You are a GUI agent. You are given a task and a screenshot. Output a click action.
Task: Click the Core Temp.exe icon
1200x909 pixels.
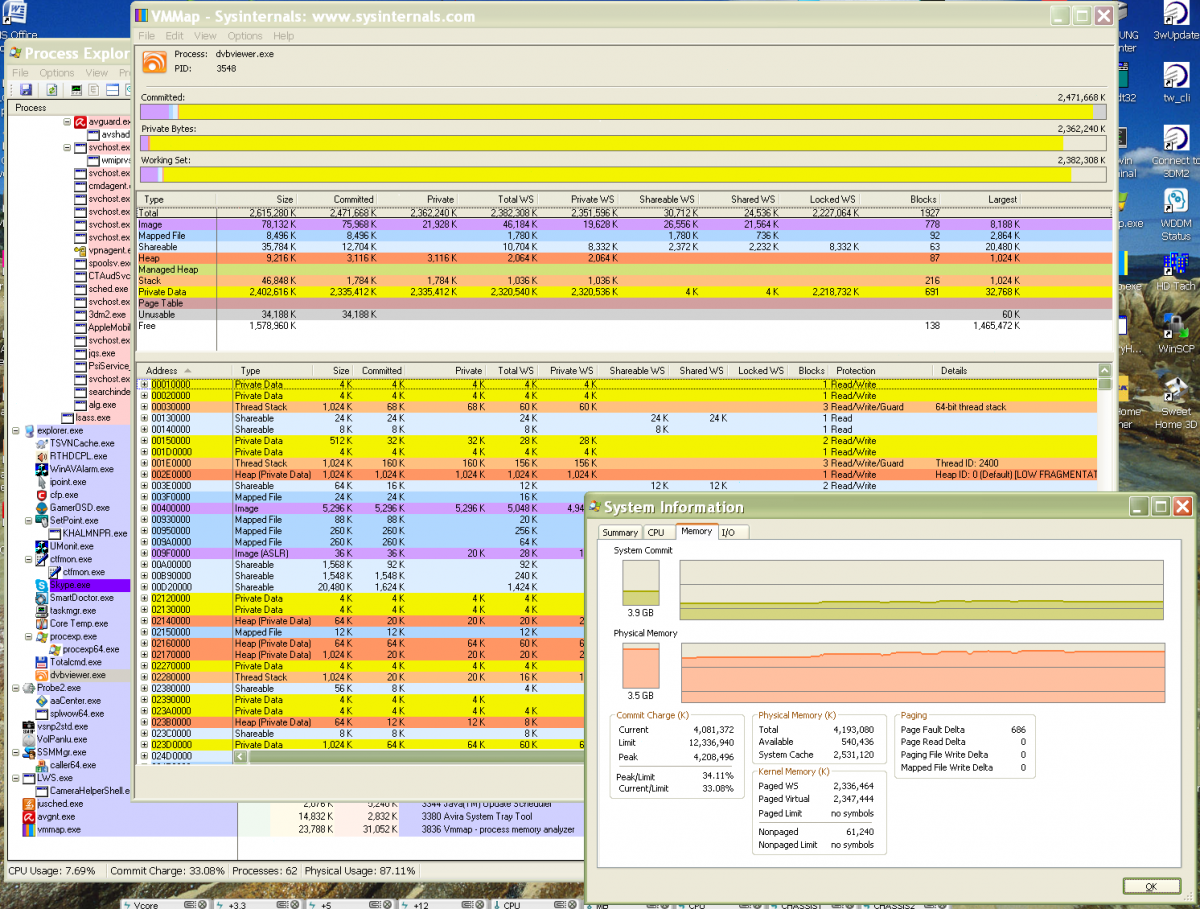click(42, 624)
